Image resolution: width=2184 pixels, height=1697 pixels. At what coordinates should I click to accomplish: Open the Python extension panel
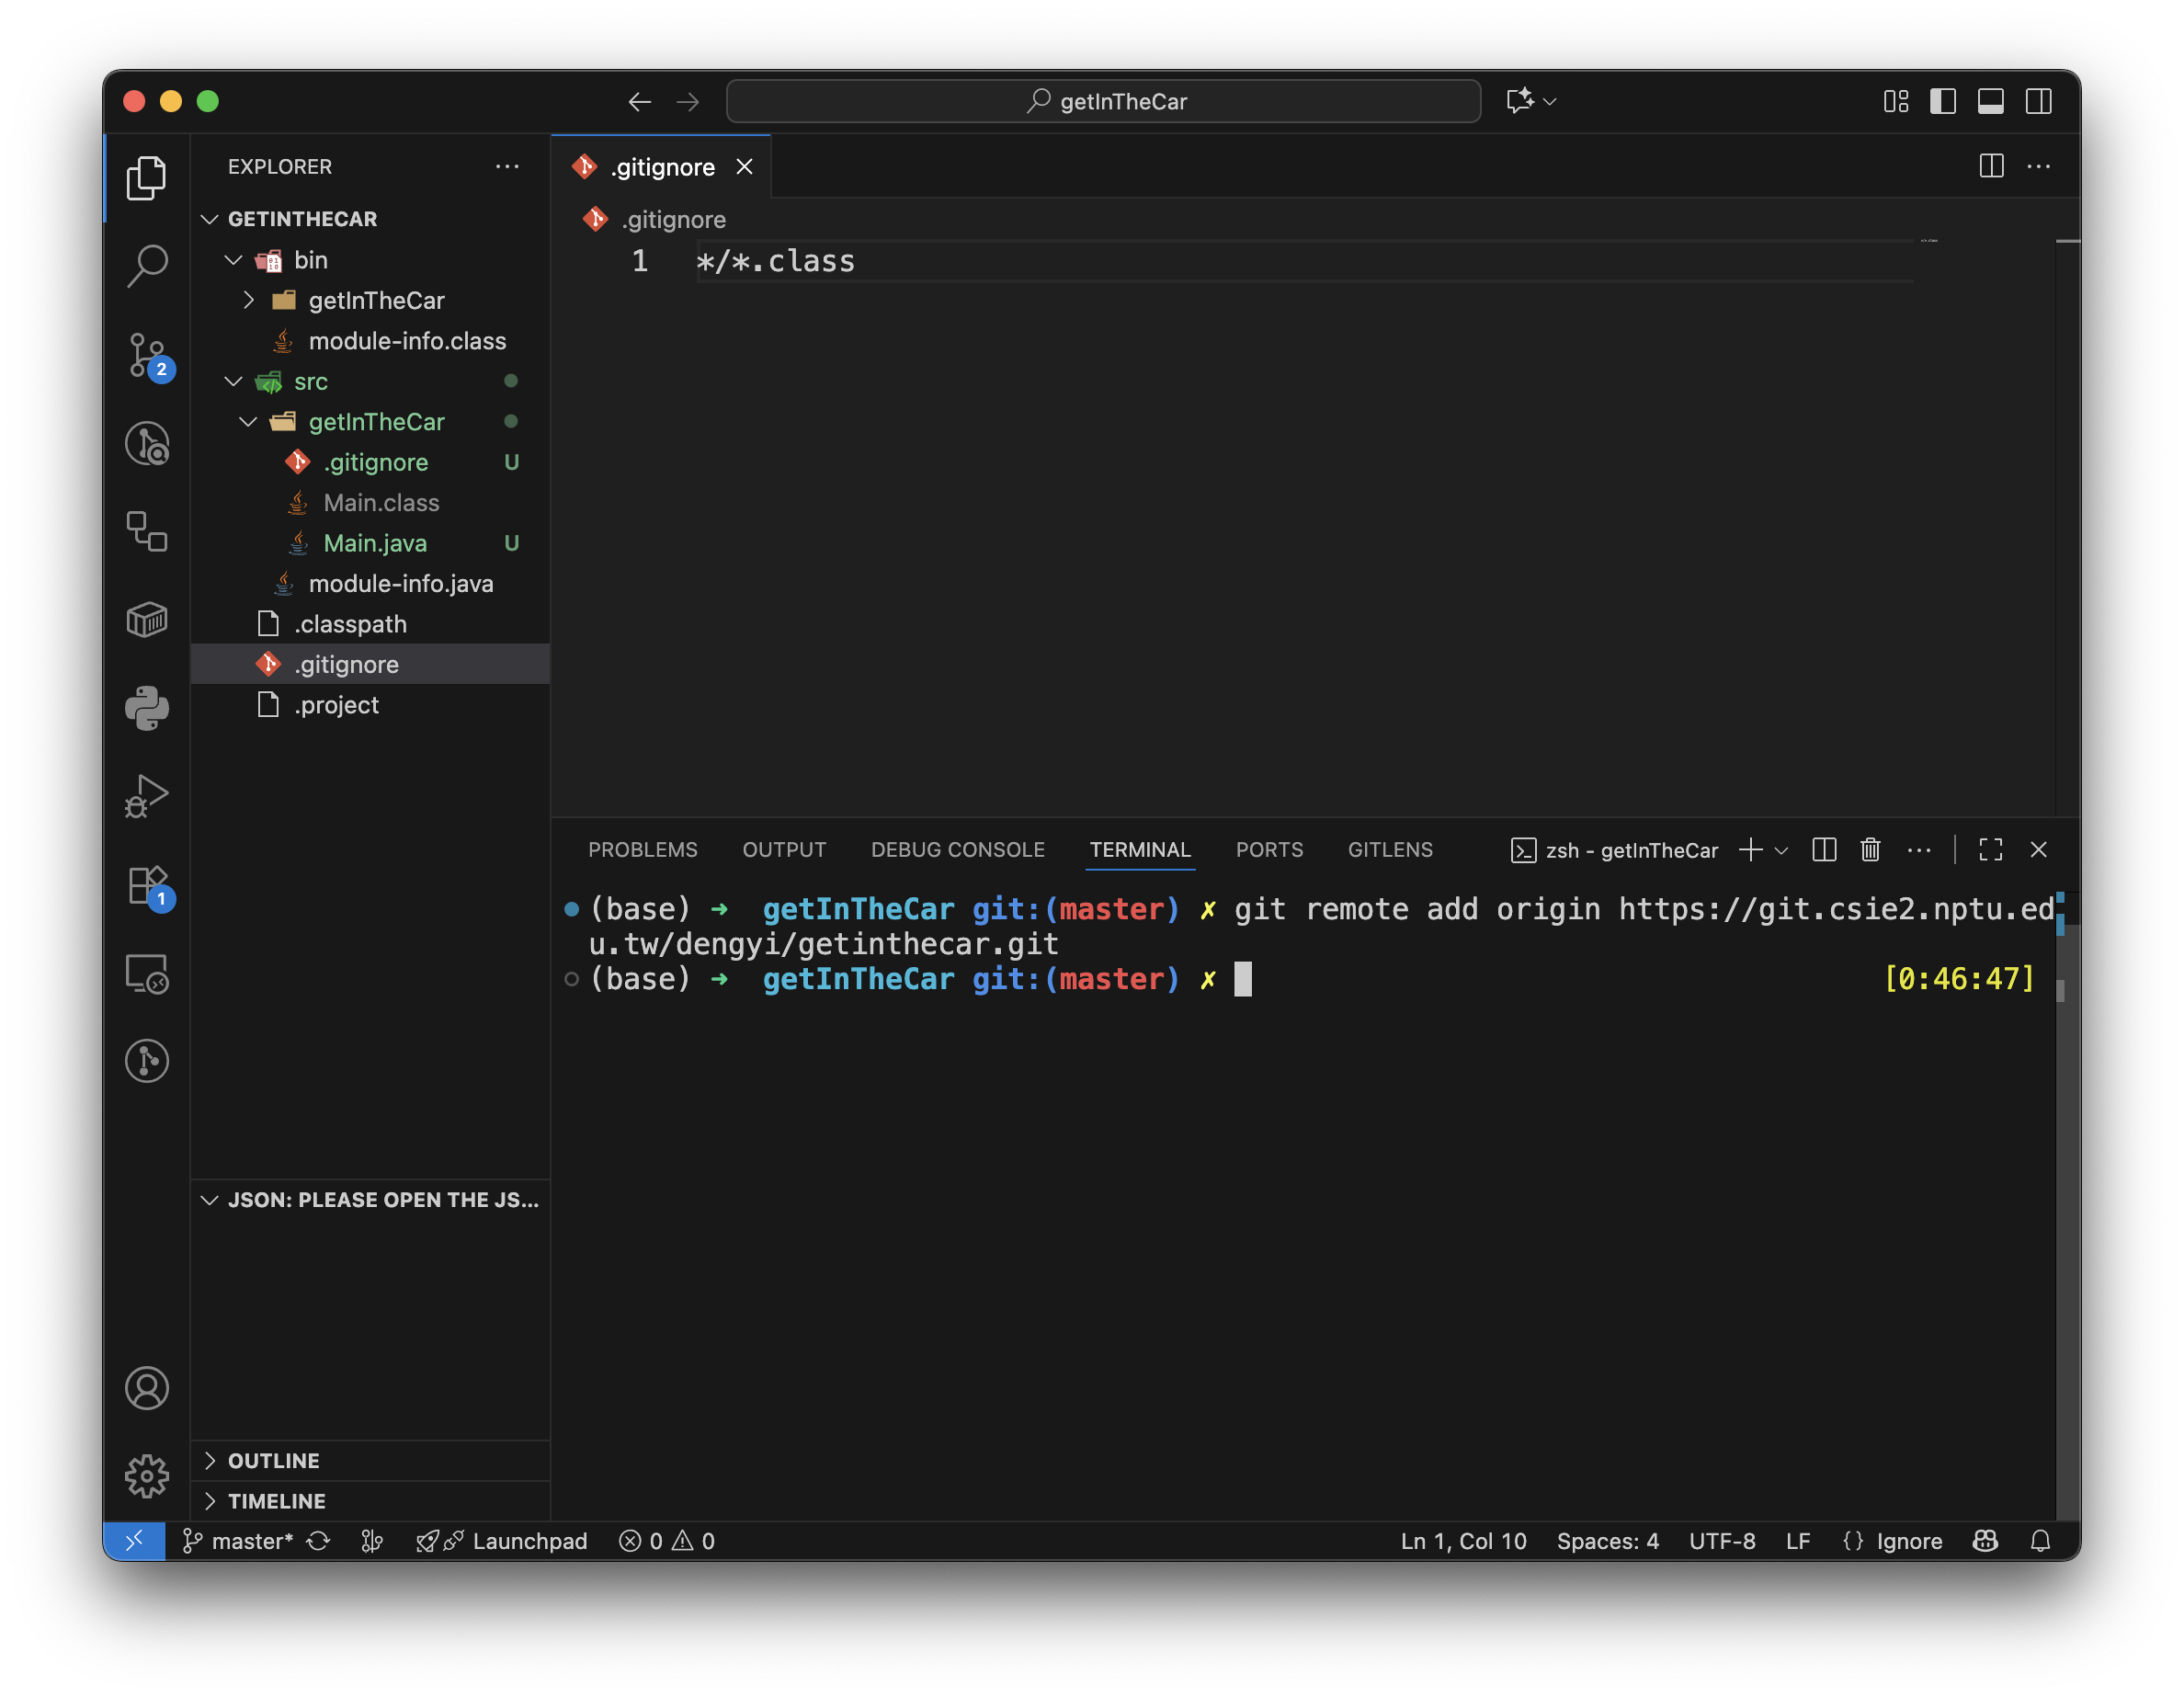coord(148,708)
